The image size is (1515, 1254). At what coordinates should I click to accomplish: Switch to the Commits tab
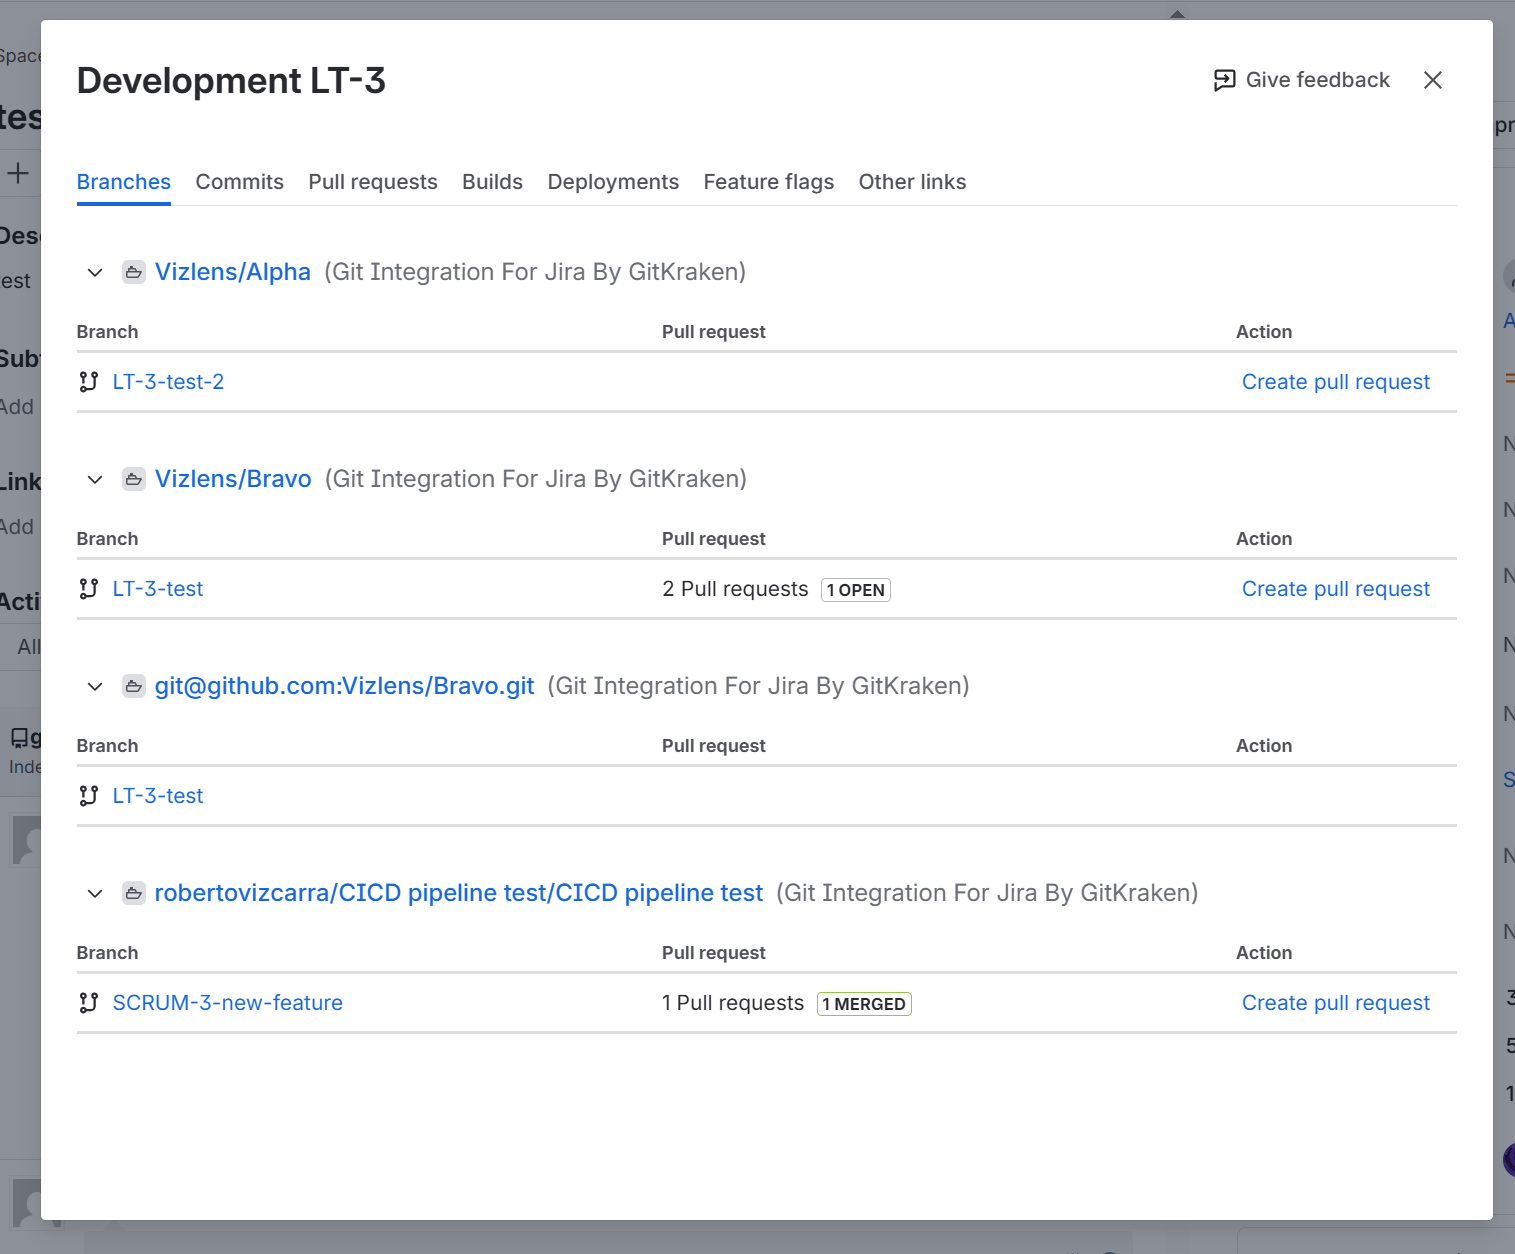tap(239, 182)
